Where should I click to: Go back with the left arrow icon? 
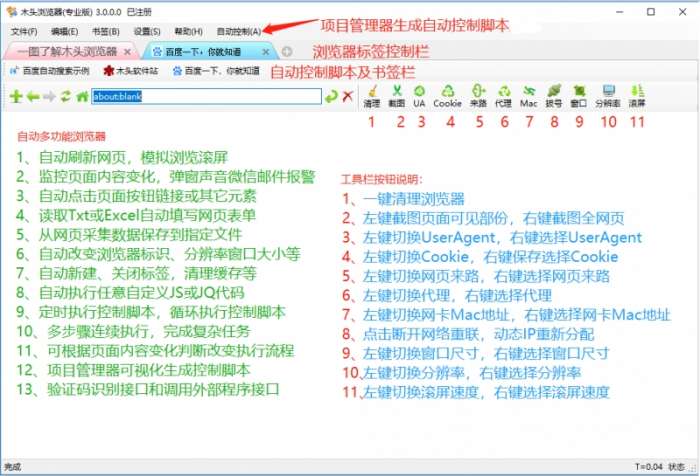coord(33,96)
